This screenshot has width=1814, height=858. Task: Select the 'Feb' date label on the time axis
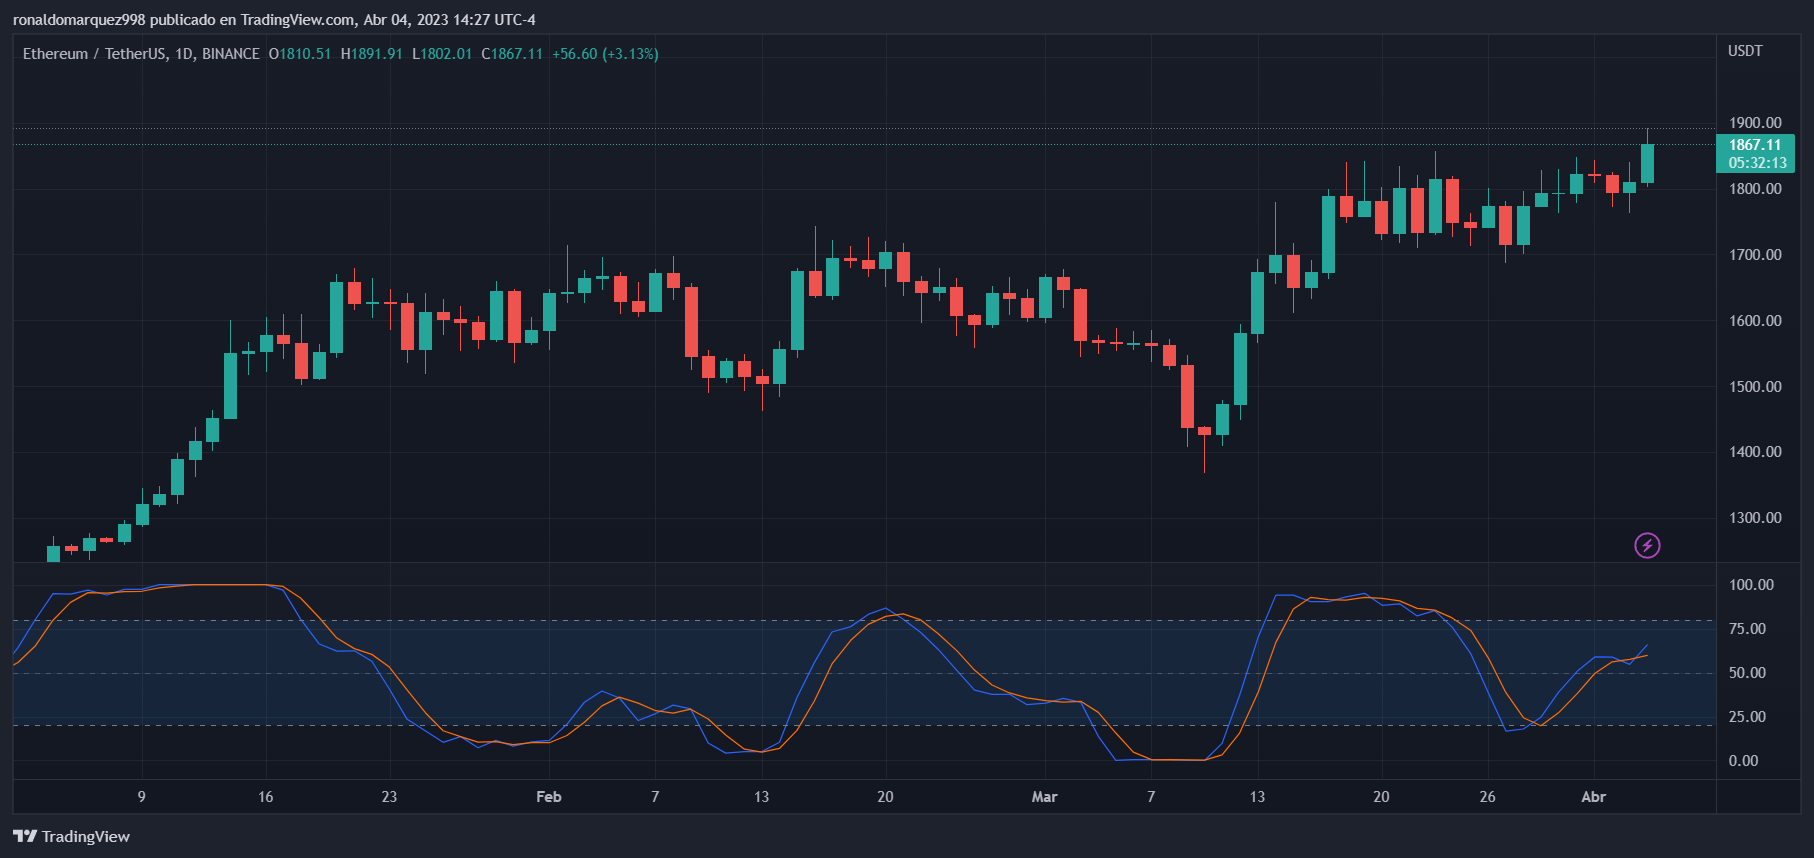548,797
